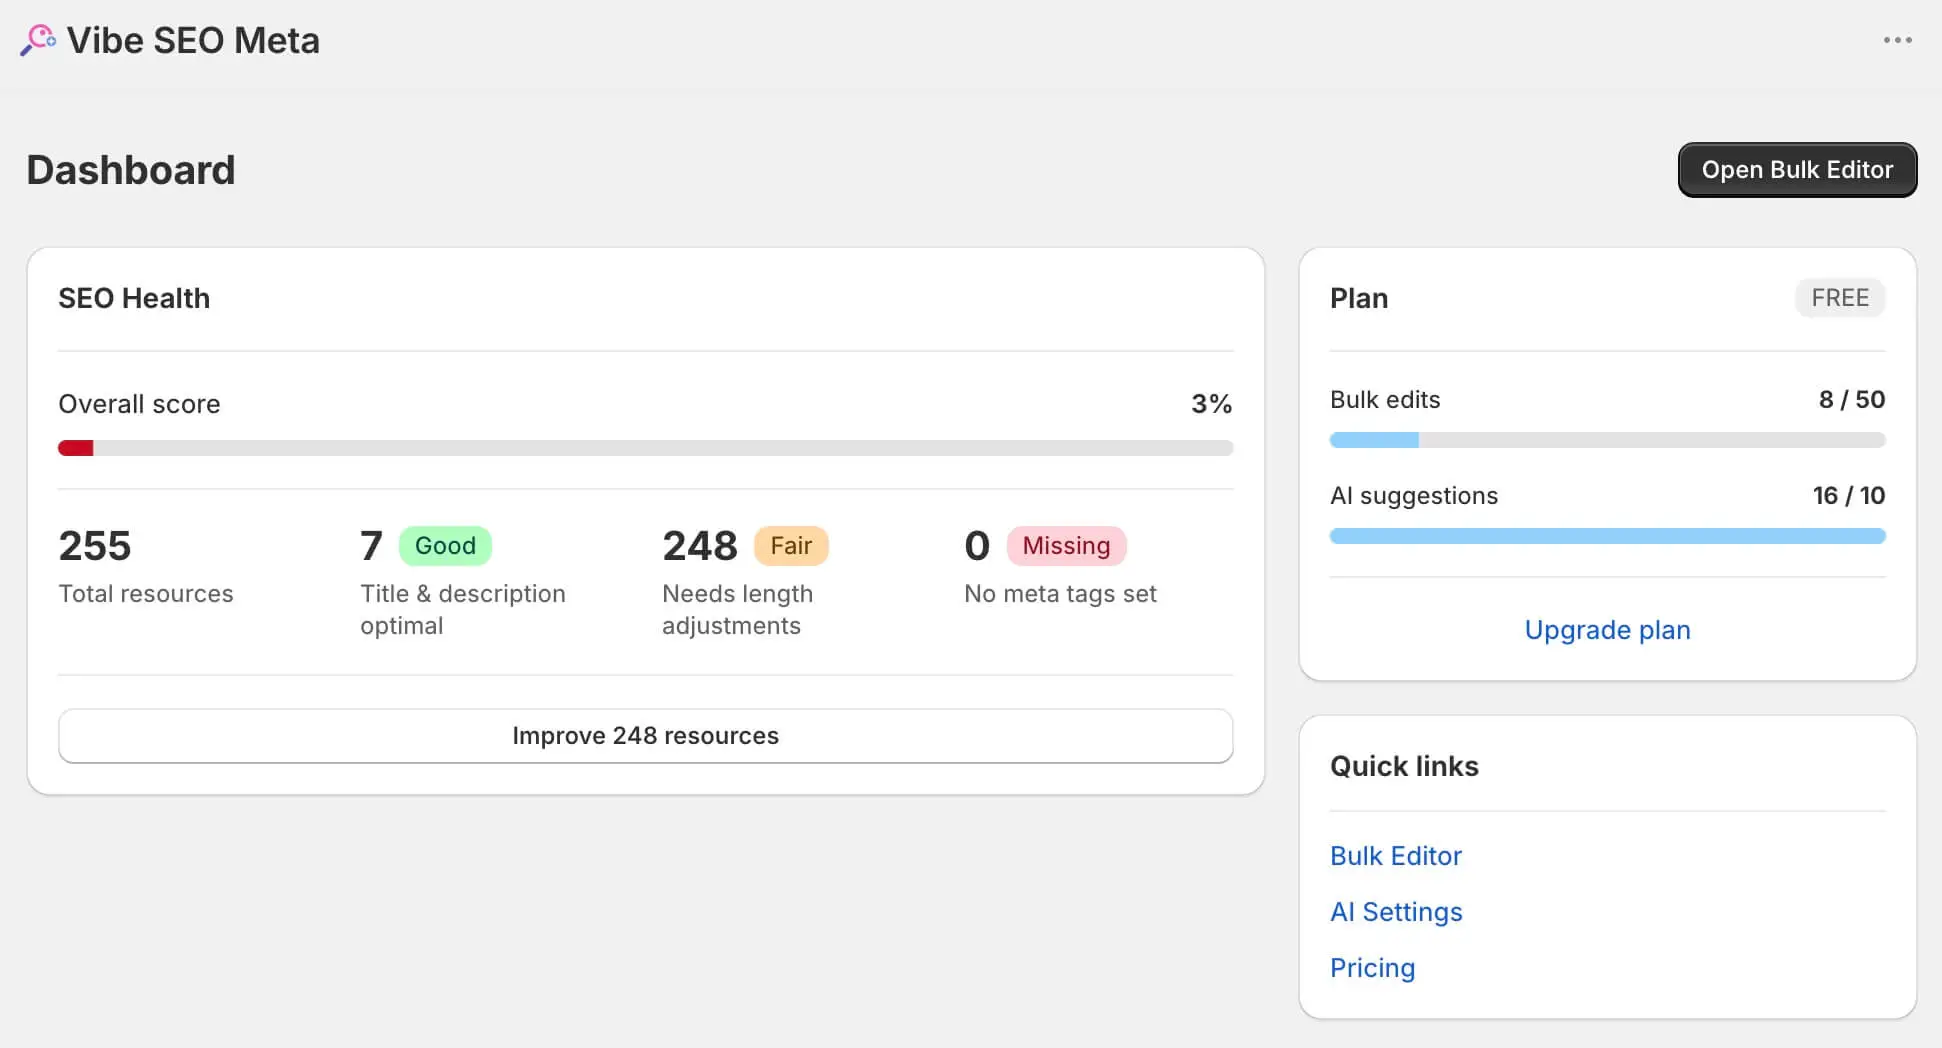The width and height of the screenshot is (1942, 1048).
Task: Click the Bulk edits usage bar
Action: tap(1606, 440)
